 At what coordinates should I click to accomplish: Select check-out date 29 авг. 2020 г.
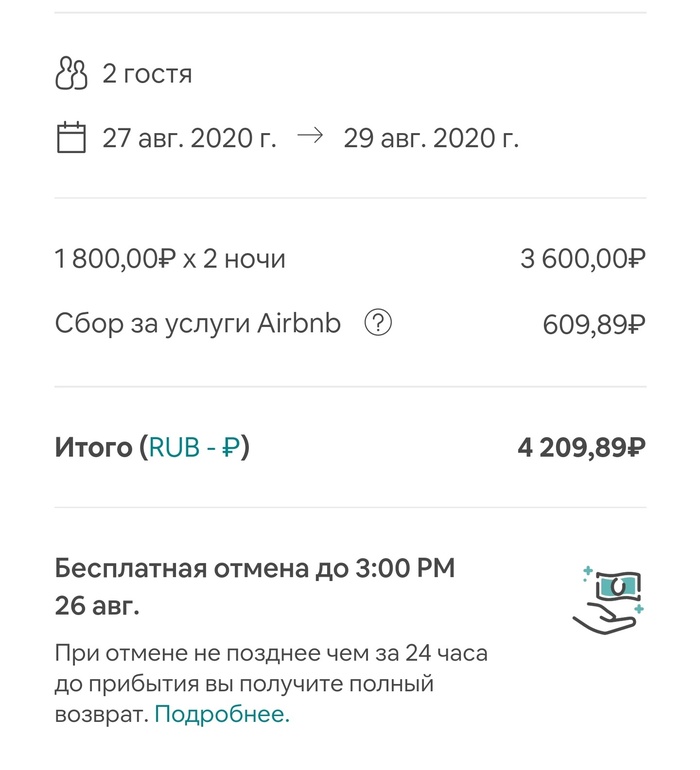[431, 137]
